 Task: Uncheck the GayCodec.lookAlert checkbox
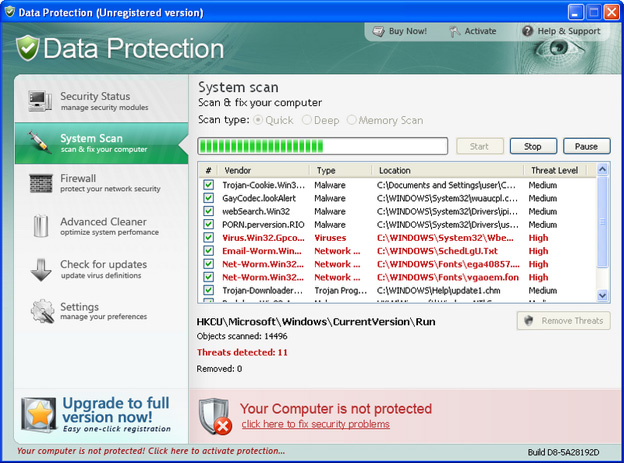tap(209, 198)
